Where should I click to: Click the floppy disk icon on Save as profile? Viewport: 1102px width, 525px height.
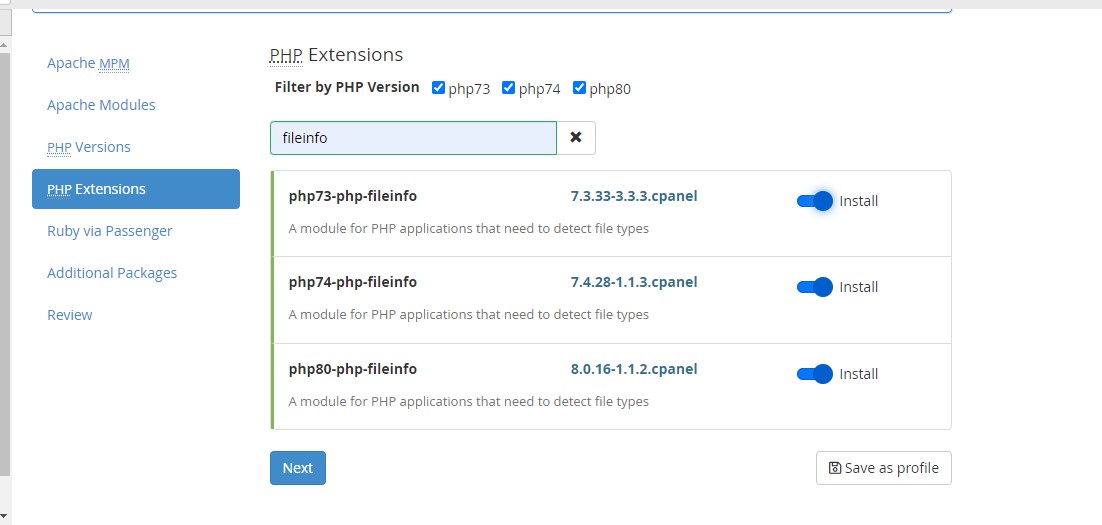coord(835,468)
